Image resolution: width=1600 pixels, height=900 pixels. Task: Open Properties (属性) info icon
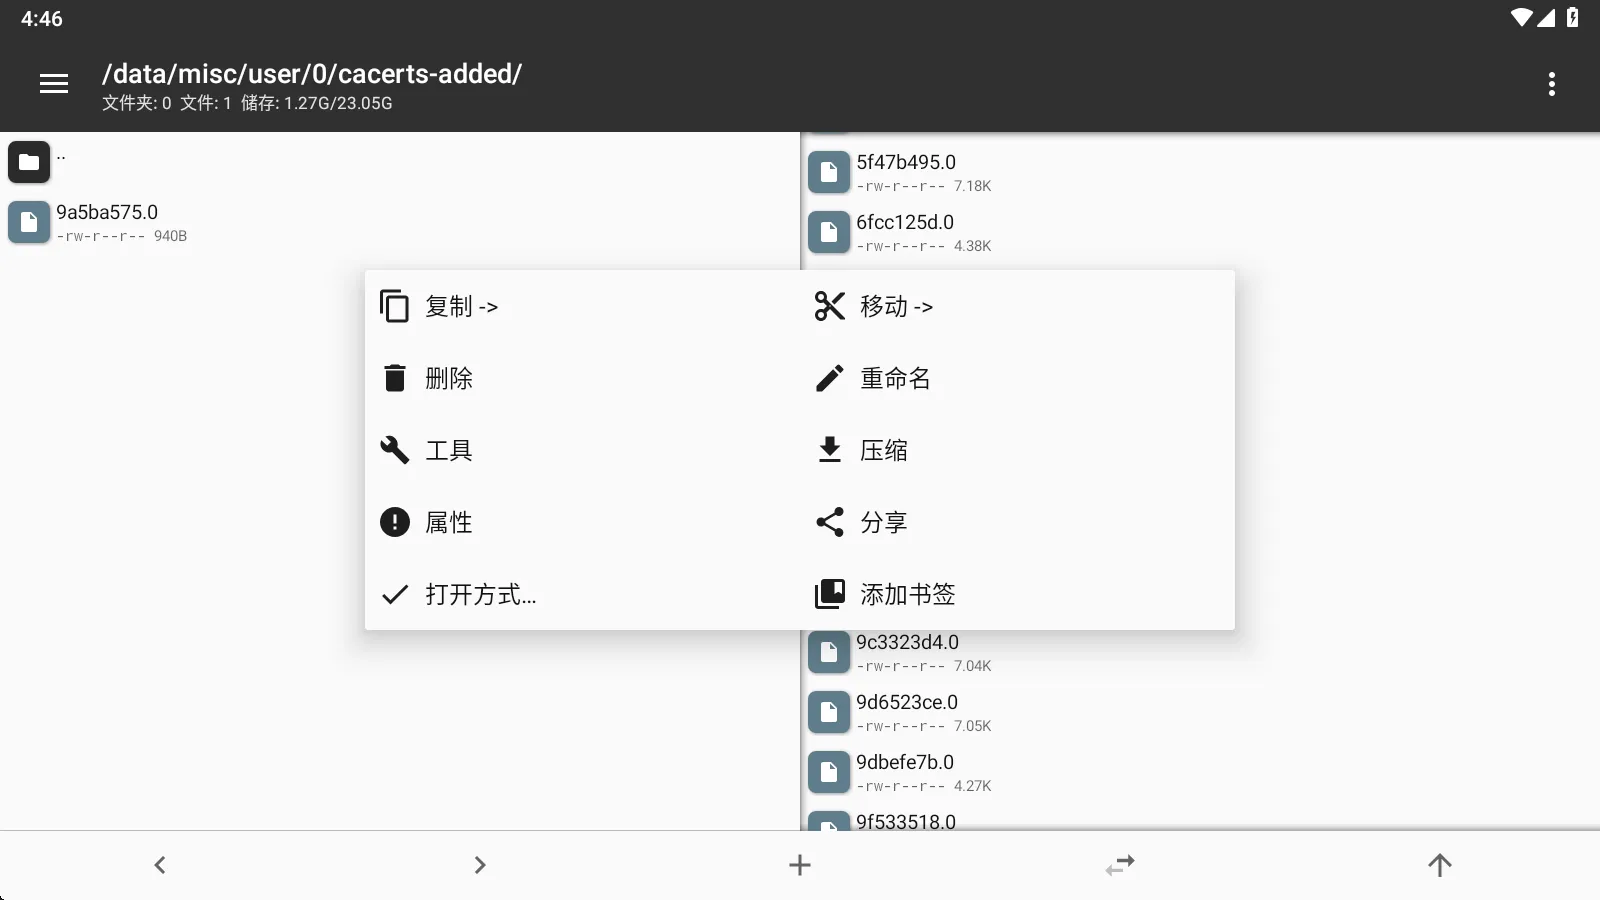coord(395,522)
